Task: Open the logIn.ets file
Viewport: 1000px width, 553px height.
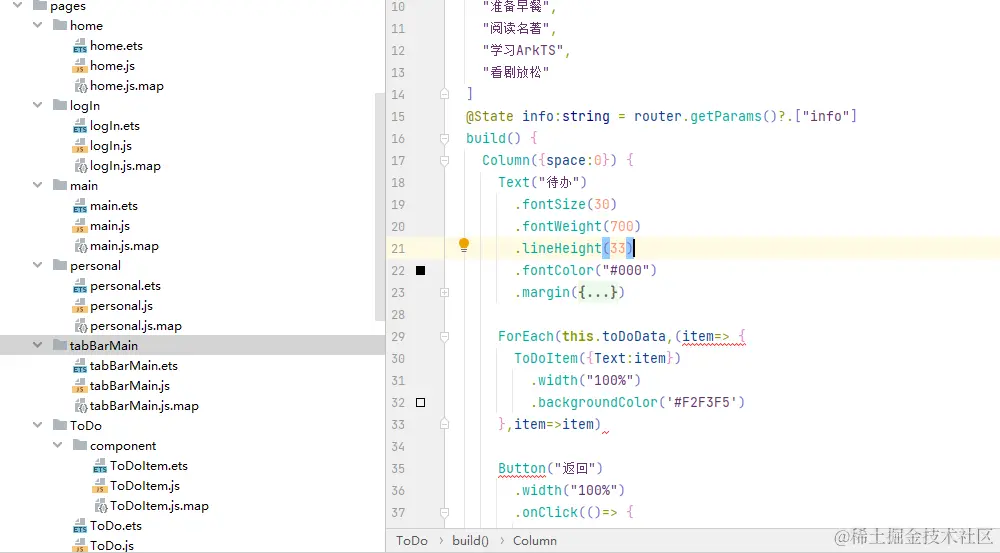Action: click(115, 126)
